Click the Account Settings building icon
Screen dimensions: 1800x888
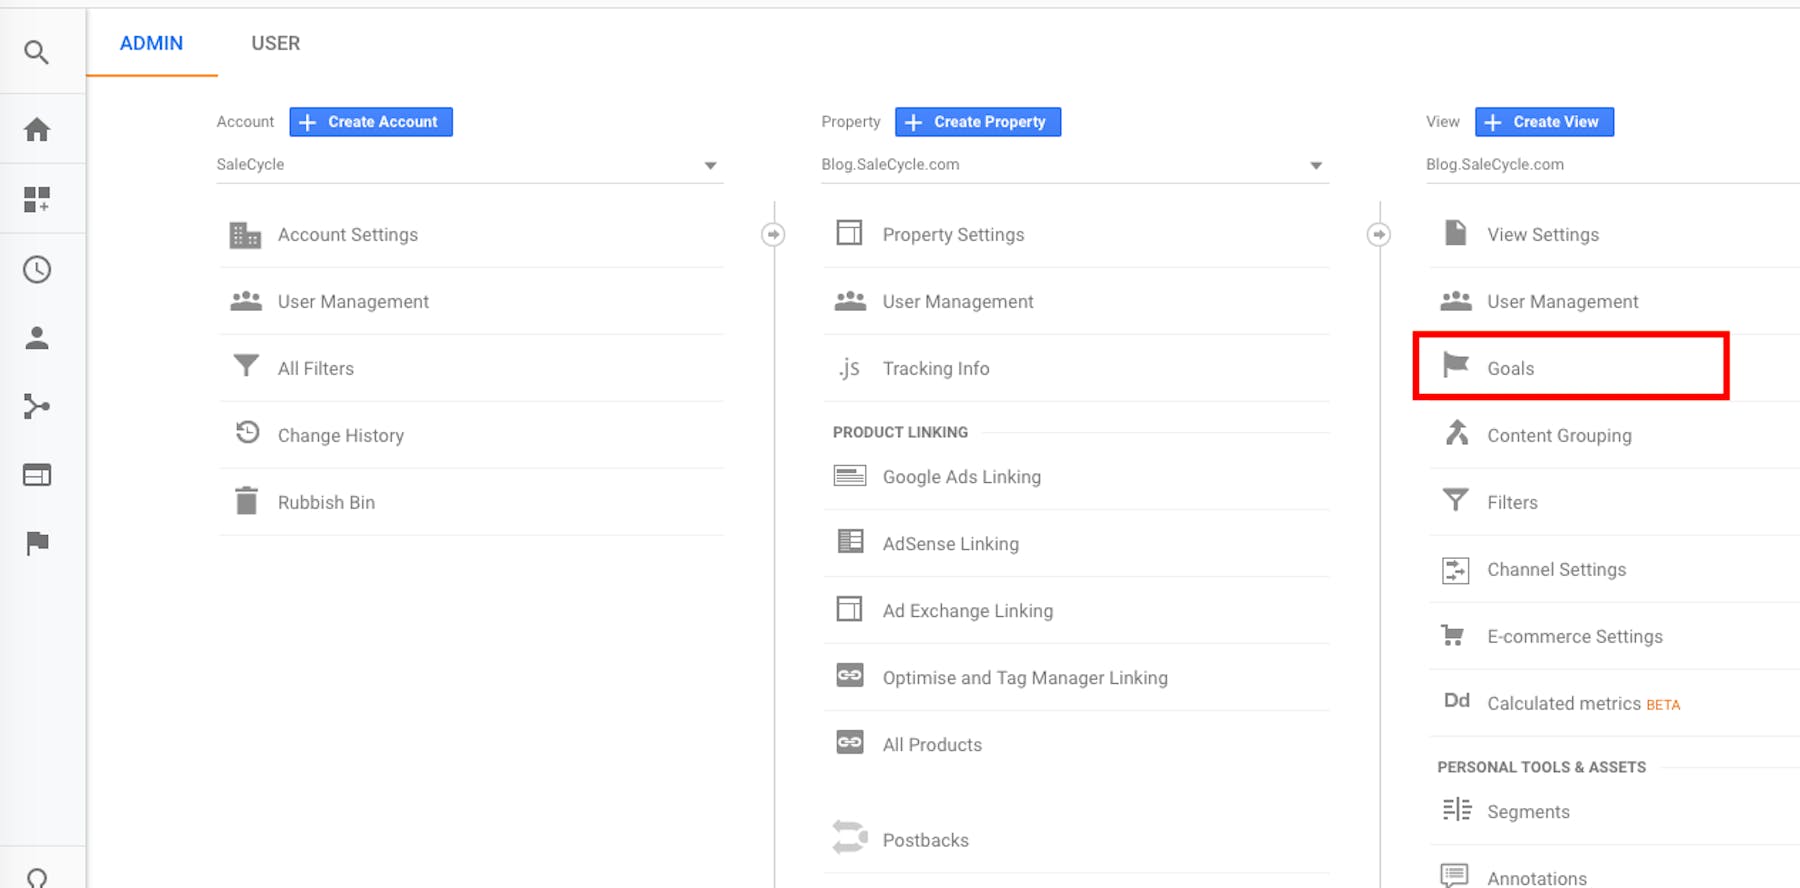pos(245,235)
